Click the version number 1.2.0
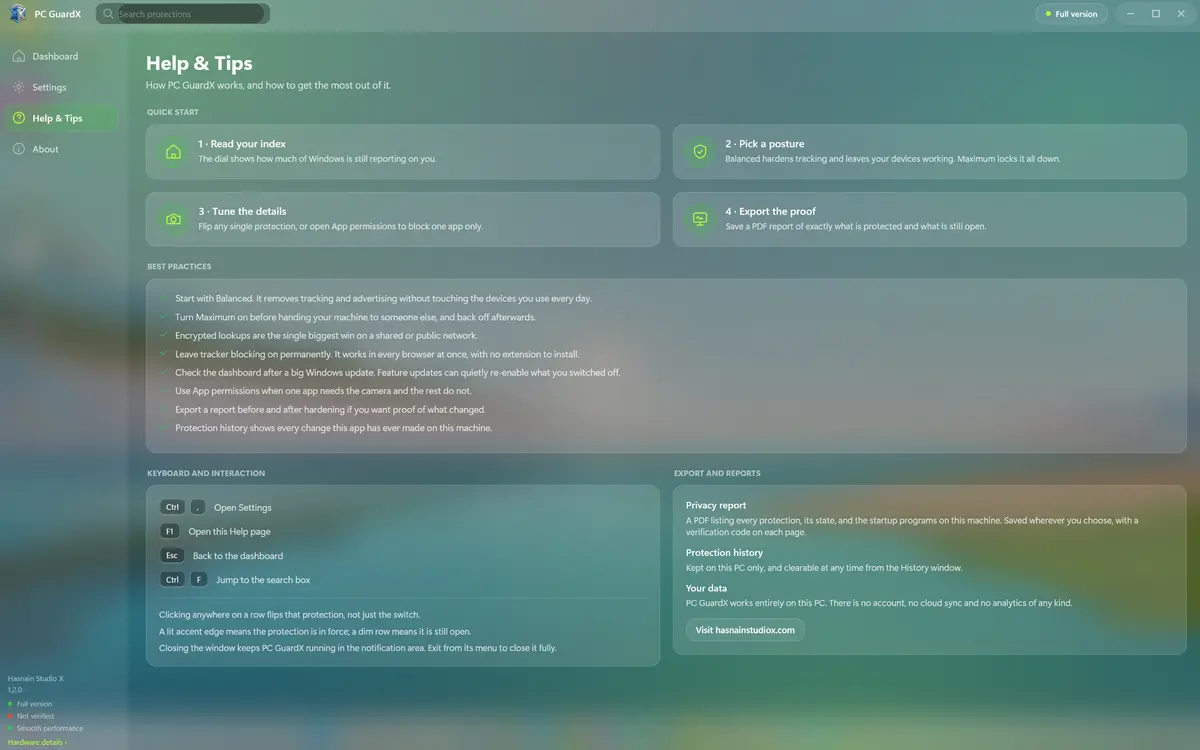Screen dimensions: 1200x750 pyautogui.click(x=15, y=690)
